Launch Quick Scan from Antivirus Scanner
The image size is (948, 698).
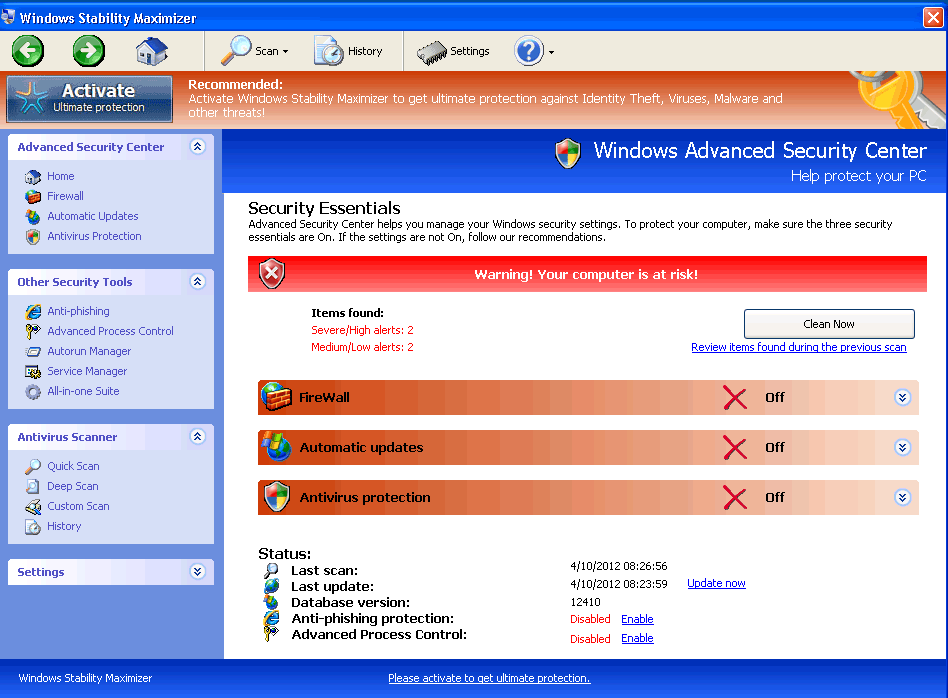tap(73, 466)
